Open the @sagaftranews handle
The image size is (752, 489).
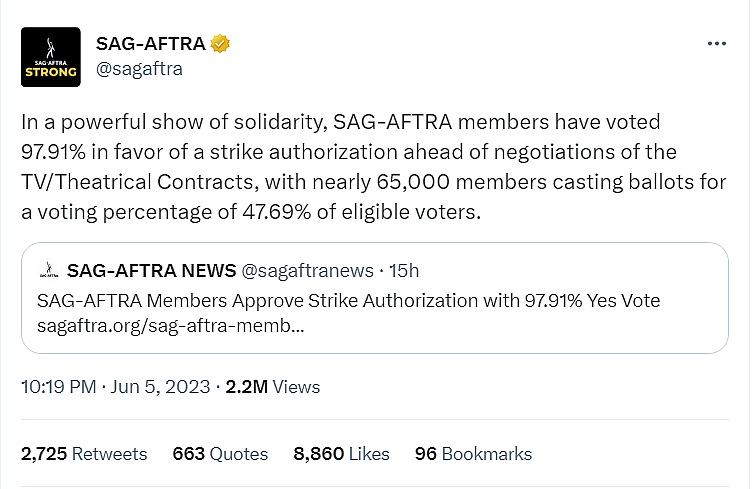307,271
